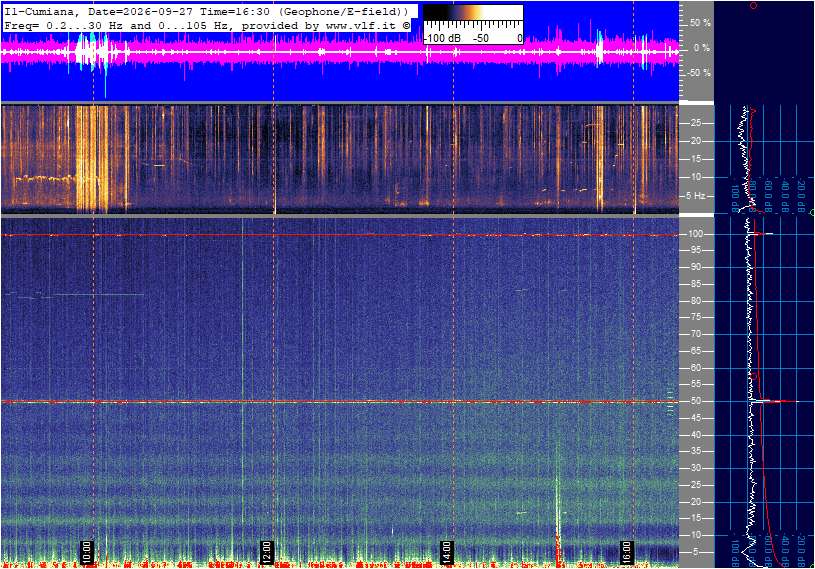
Task: Click the '0 %' amplitude axis label
Action: 702,48
